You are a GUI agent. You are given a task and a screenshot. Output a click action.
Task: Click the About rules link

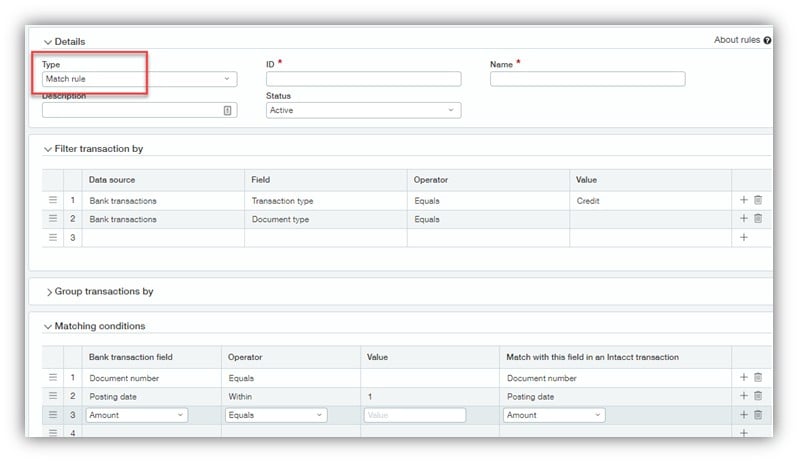736,40
